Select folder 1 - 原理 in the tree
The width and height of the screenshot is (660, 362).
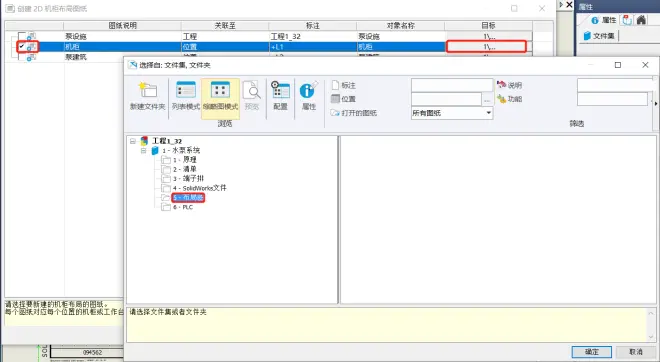tap(185, 160)
